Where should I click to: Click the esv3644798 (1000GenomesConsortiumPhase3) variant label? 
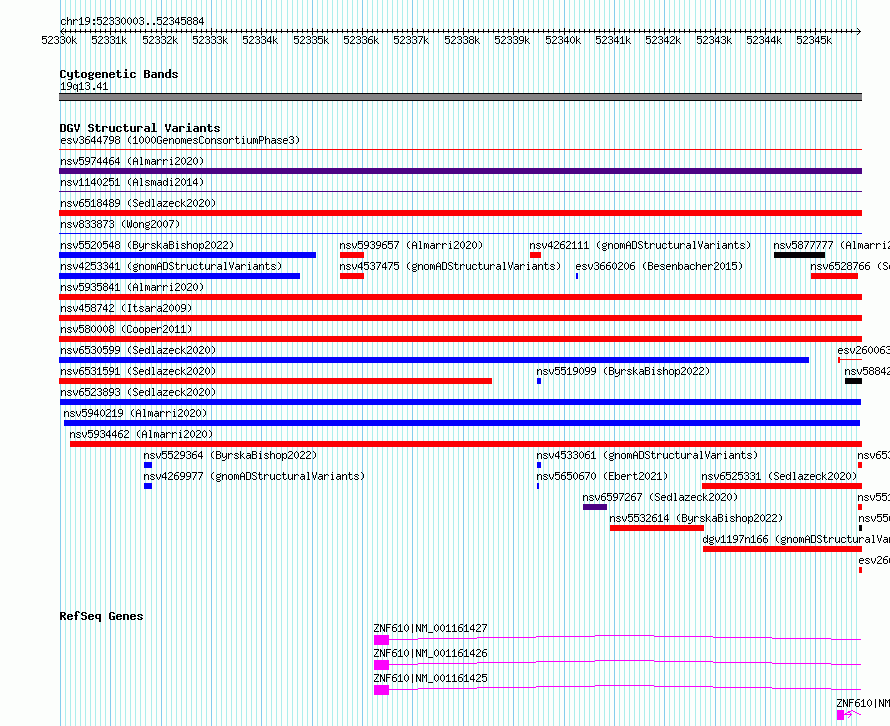coord(180,140)
